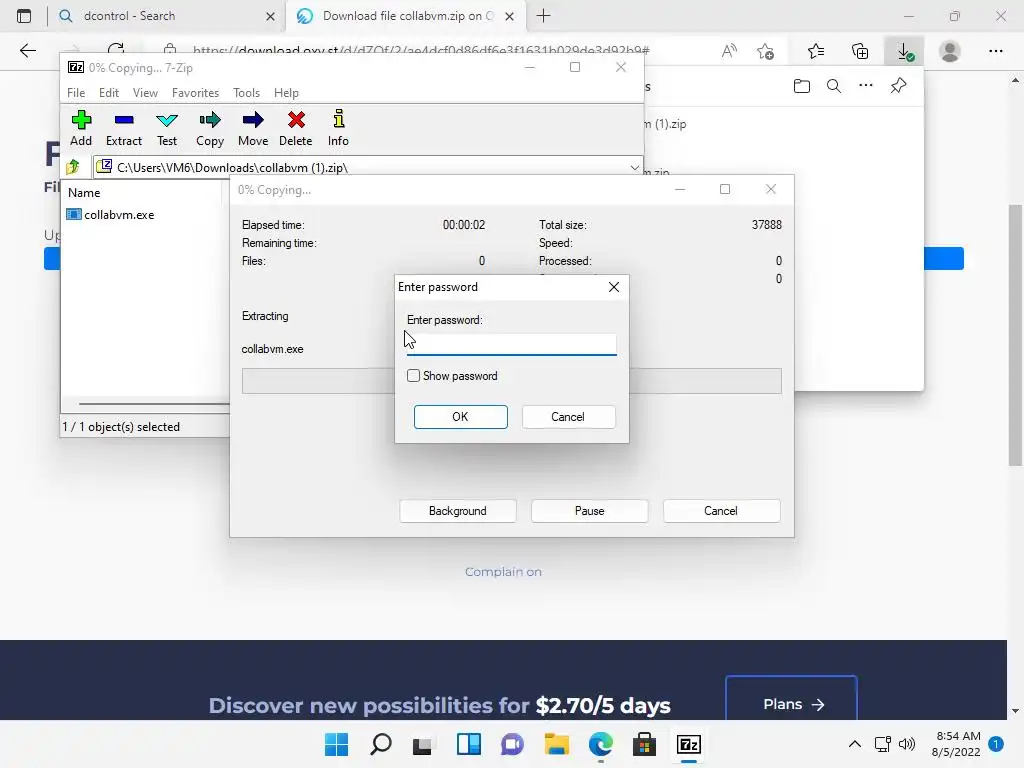Viewport: 1024px width, 768px height.
Task: Click the Edge address bar URL
Action: click(x=421, y=51)
